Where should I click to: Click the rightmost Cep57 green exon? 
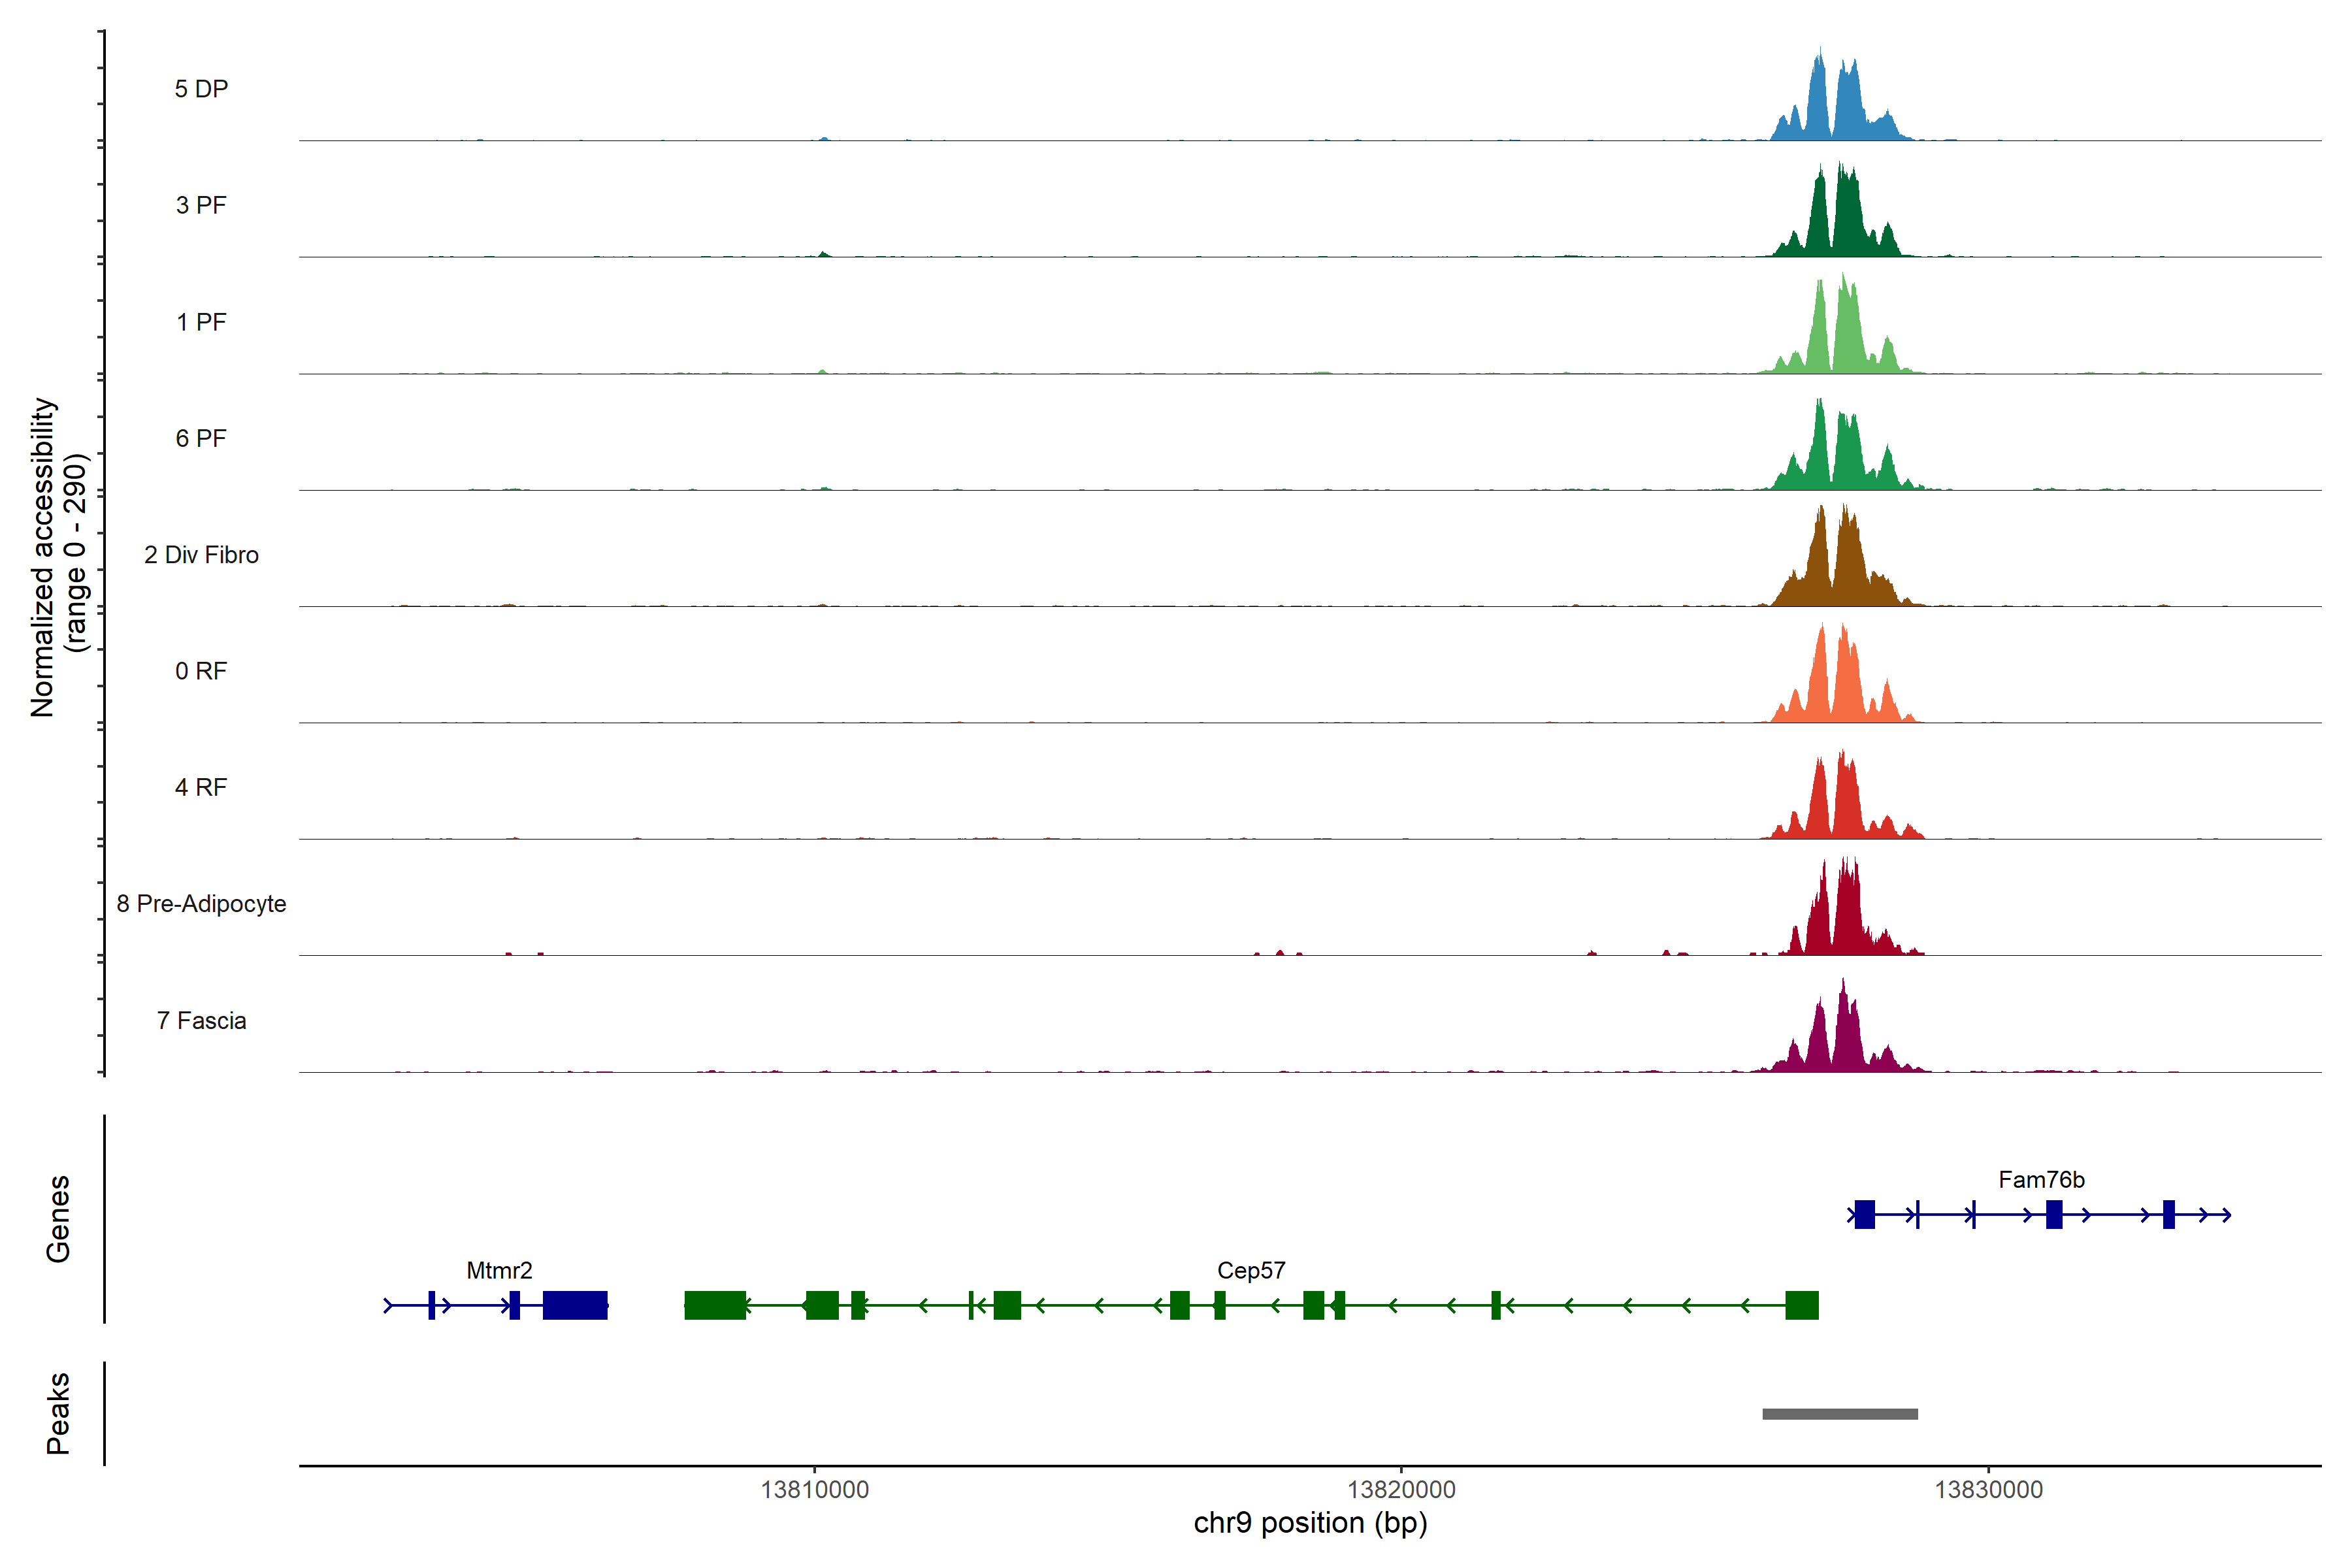[x=1801, y=1305]
